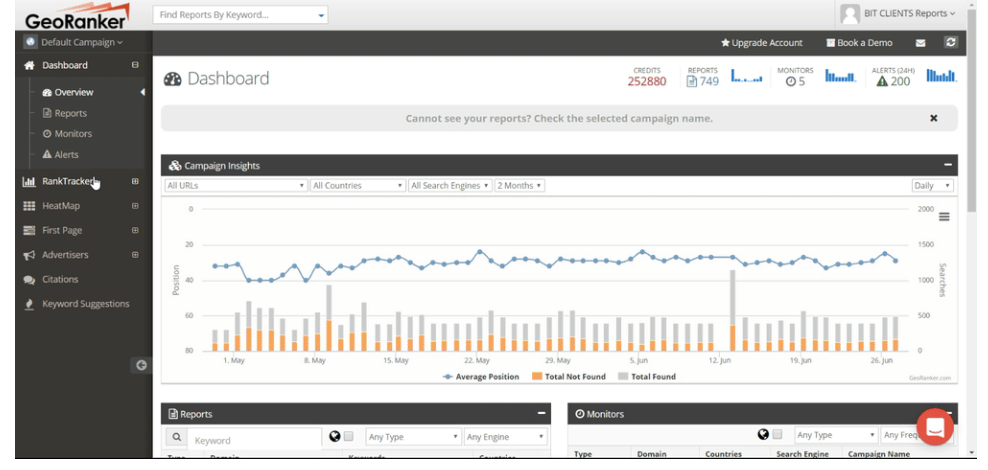Click the refresh icon in top bar

click(950, 43)
